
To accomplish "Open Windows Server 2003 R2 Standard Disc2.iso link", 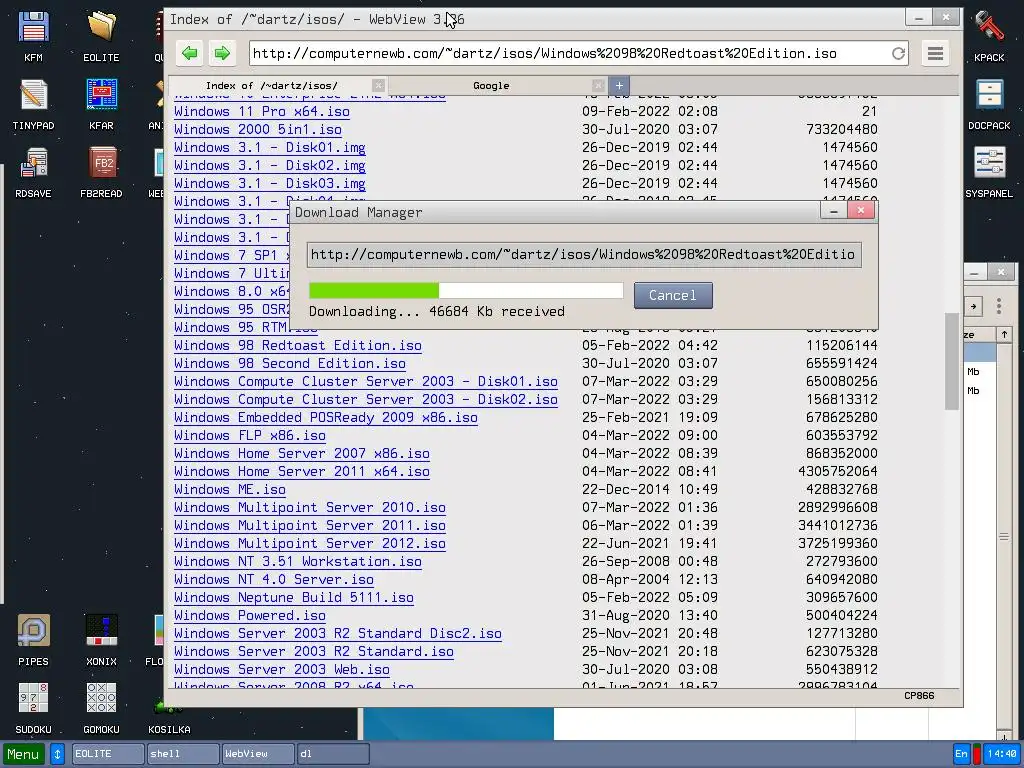I will tap(338, 633).
